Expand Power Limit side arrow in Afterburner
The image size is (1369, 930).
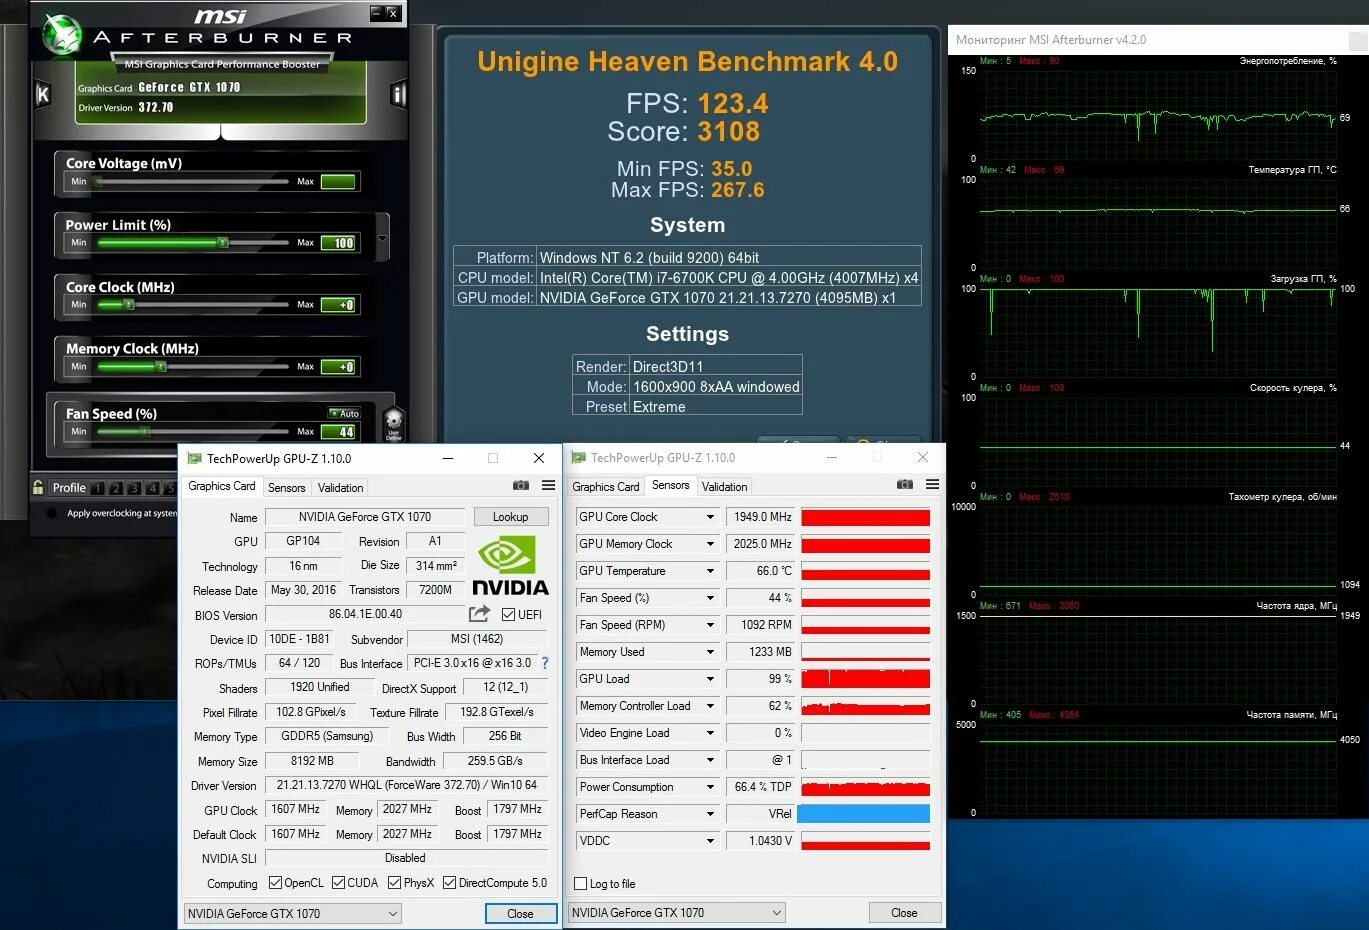click(x=383, y=240)
